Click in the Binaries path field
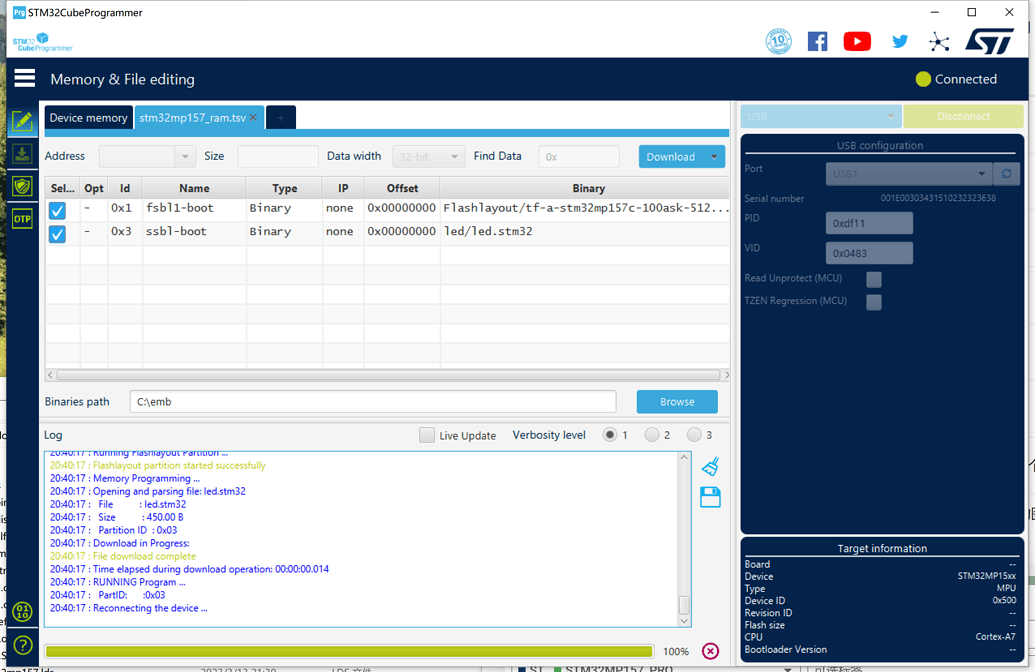This screenshot has height=672, width=1035. (x=372, y=401)
